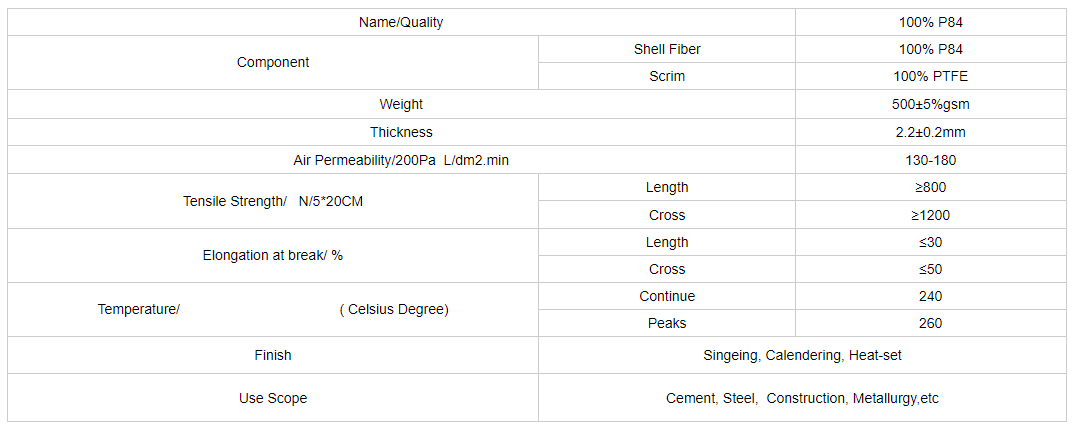Click the Tensile Strength row label
The height and width of the screenshot is (429, 1074).
point(273,201)
